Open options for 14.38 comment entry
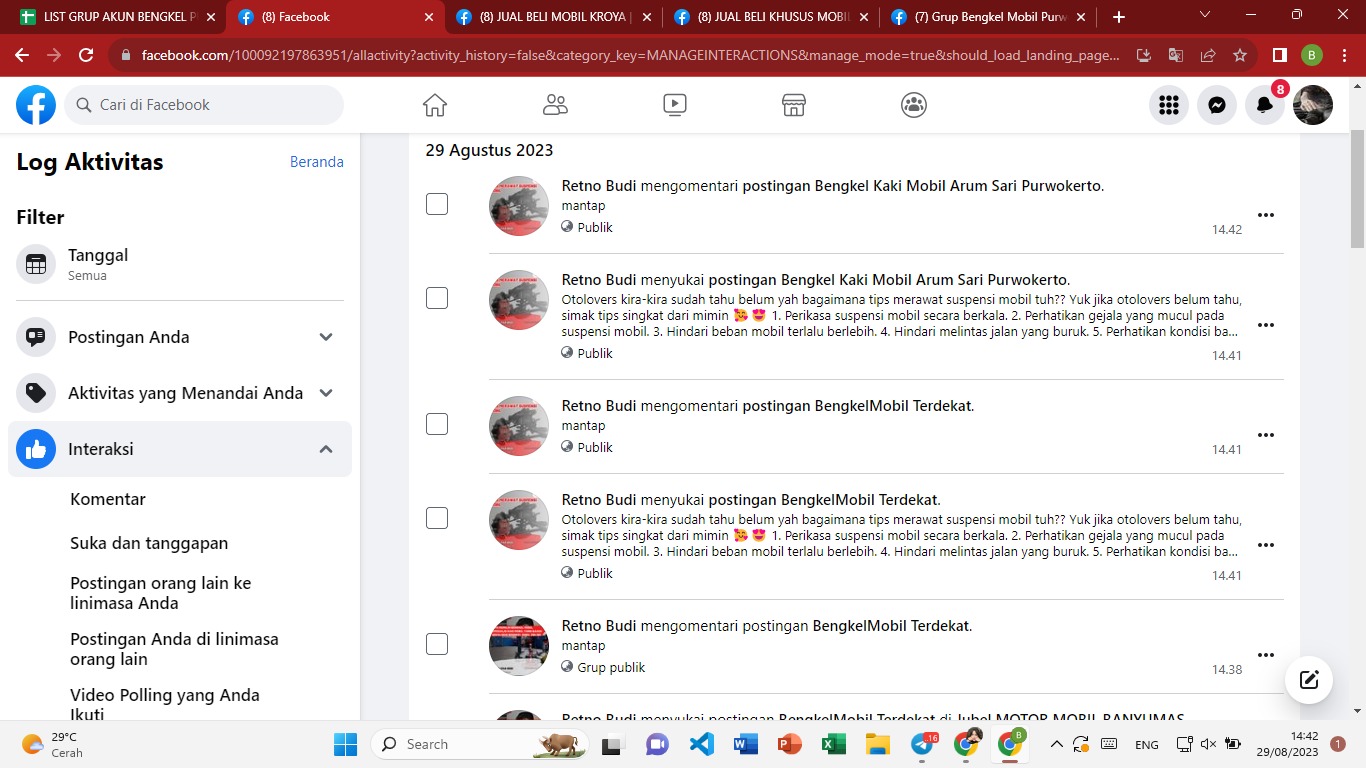This screenshot has height=768, width=1366. pyautogui.click(x=1266, y=655)
